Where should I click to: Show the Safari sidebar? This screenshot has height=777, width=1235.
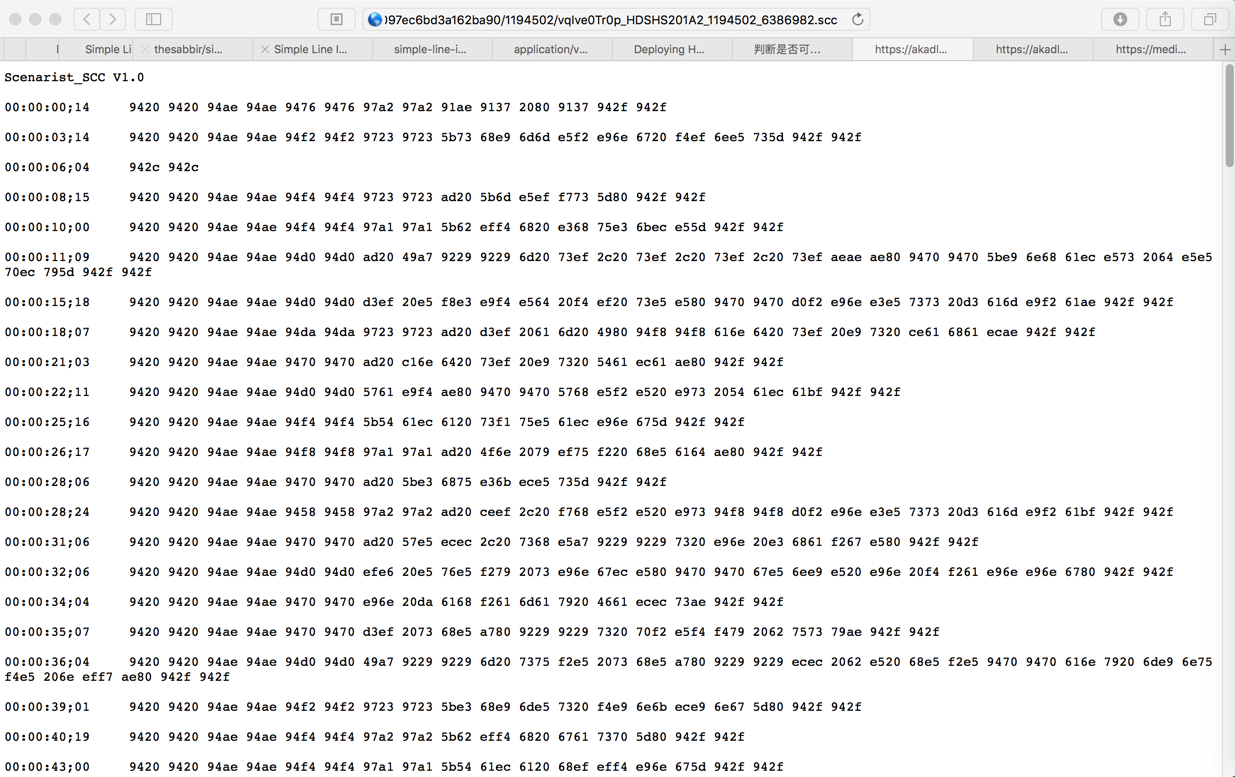153,19
